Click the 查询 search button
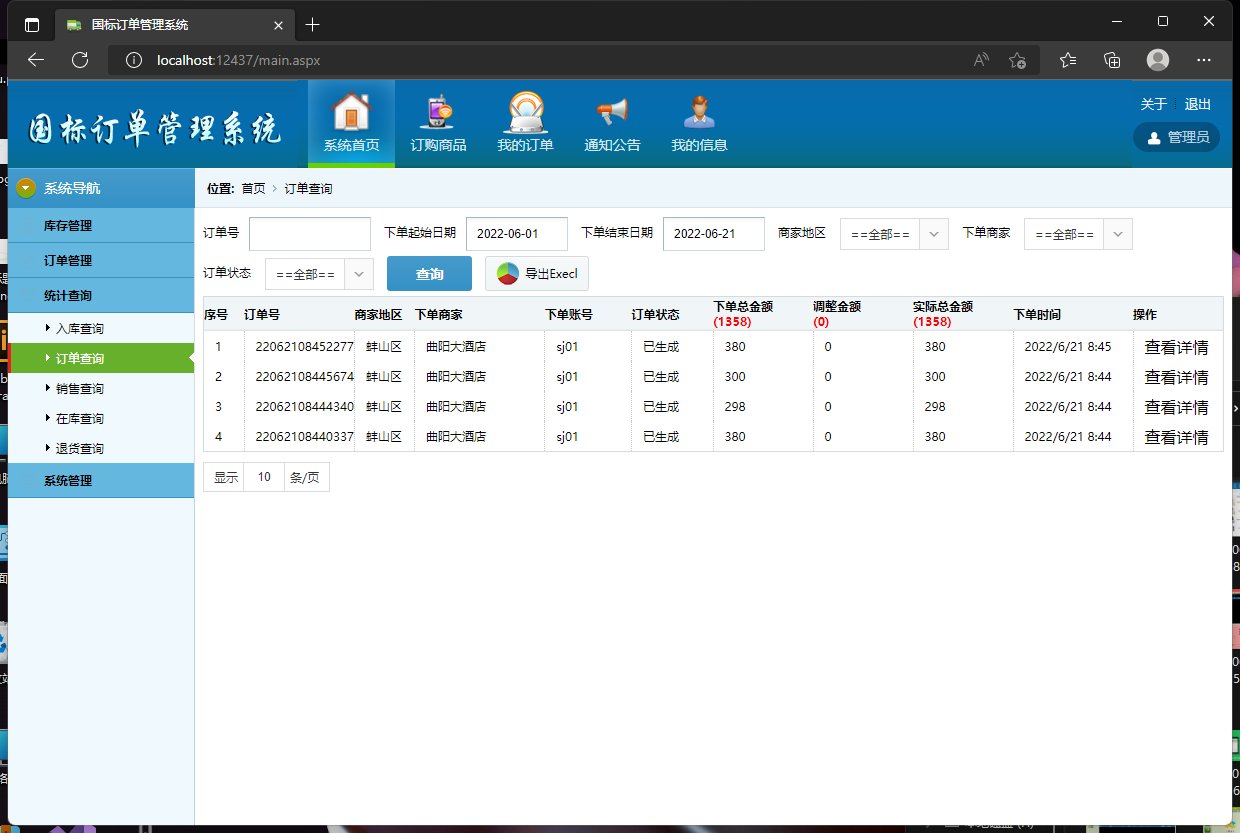 coord(429,273)
